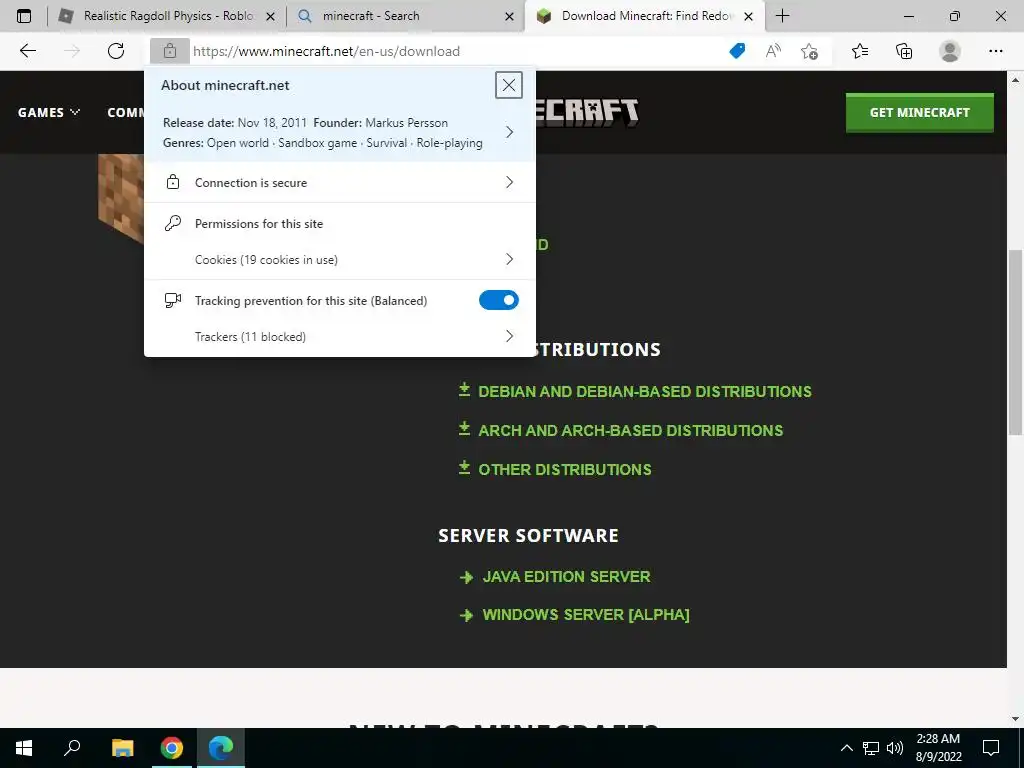This screenshot has width=1024, height=768.
Task: Open Cookies (19 cookies in use)
Action: tap(340, 259)
